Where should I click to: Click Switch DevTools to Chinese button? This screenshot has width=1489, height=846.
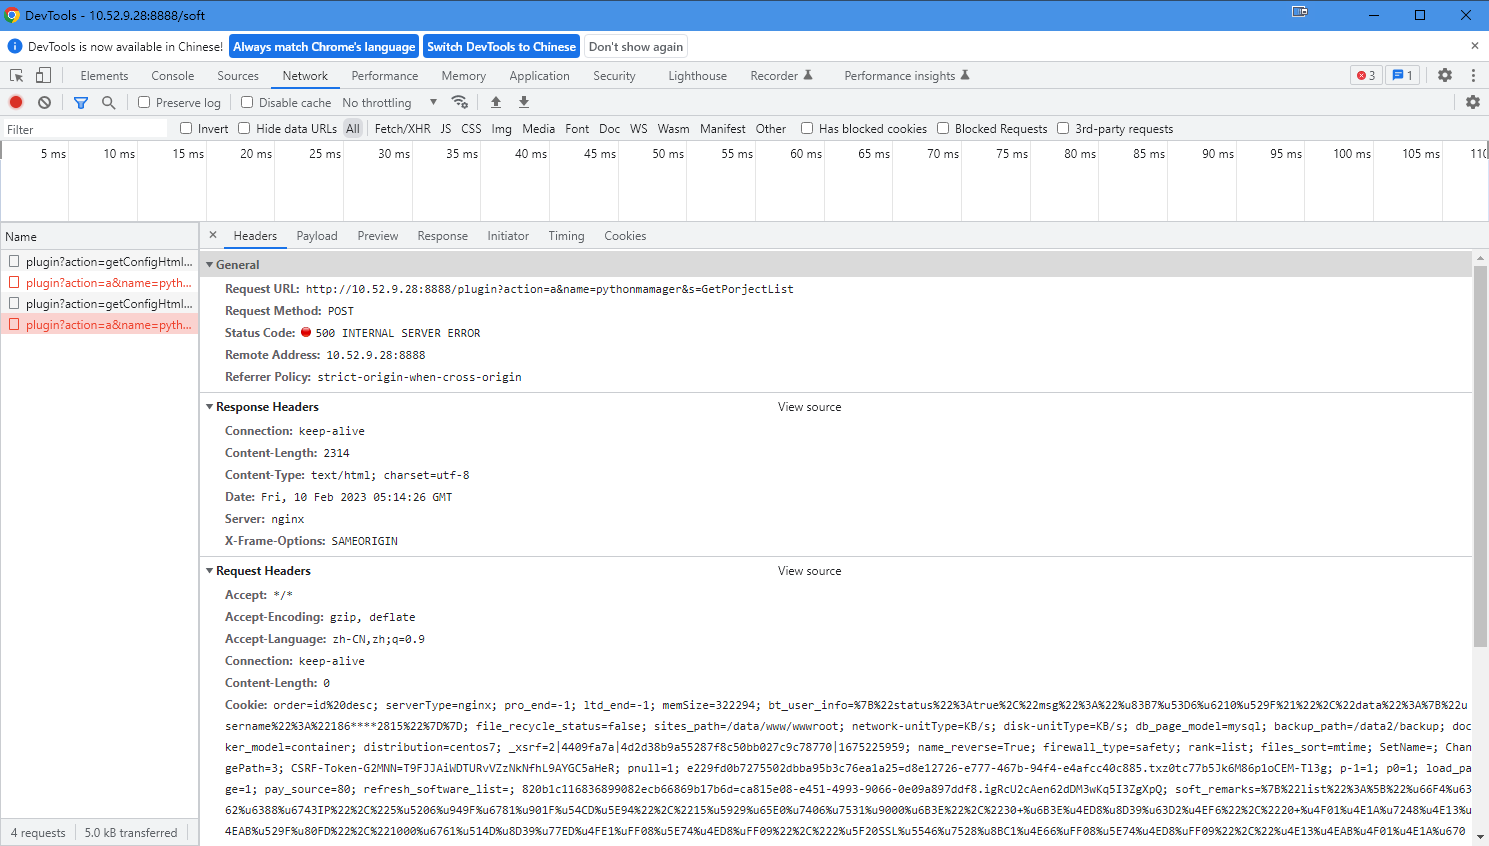502,47
